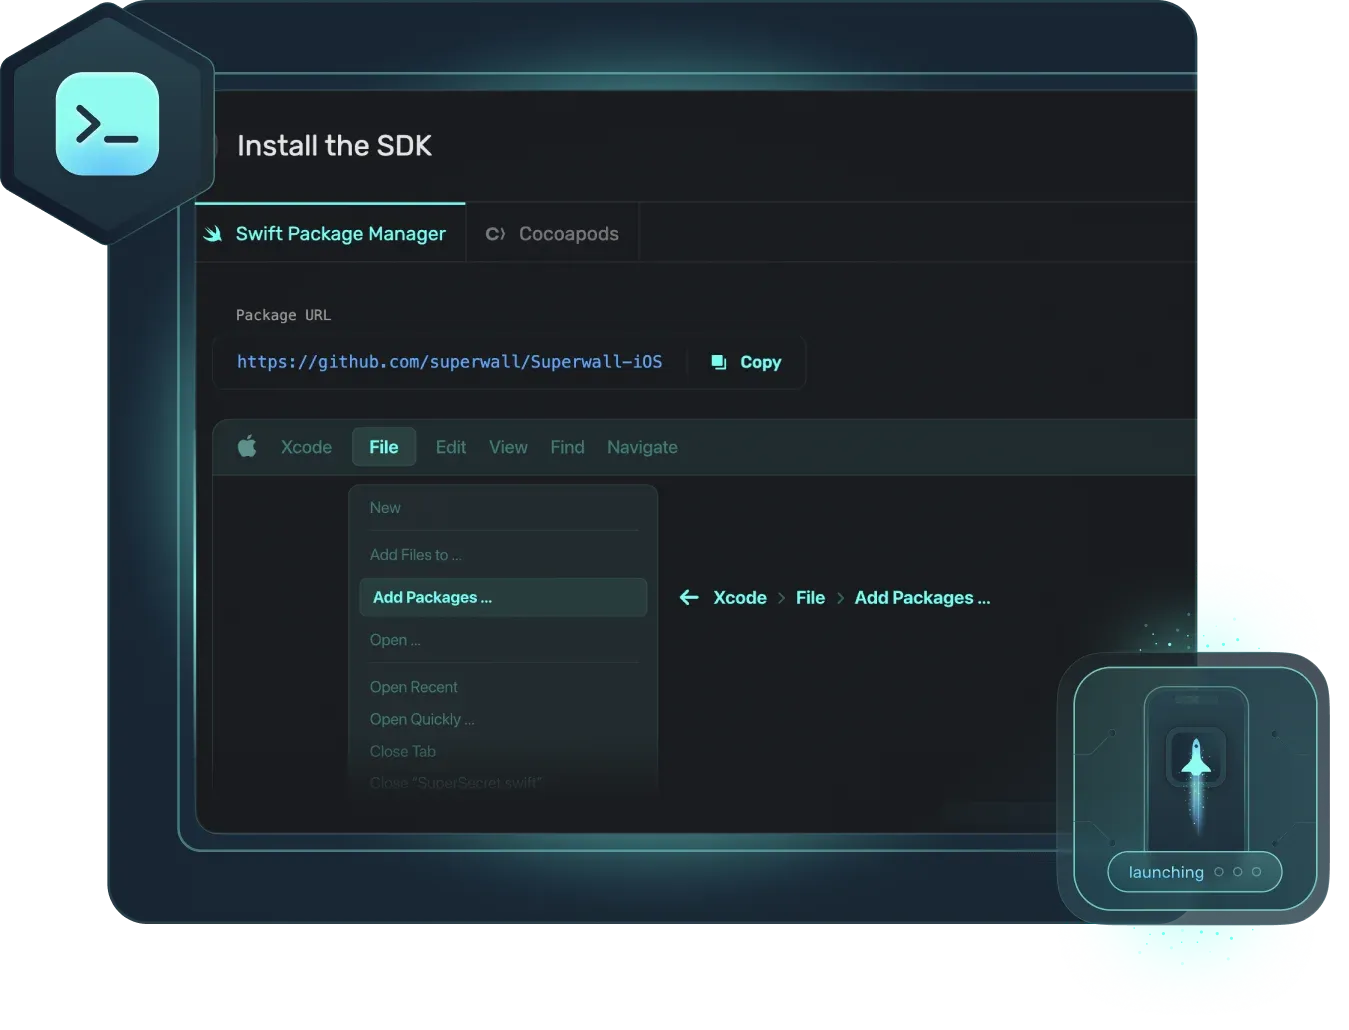Click the rocket launch icon
This screenshot has height=1030, width=1349.
point(1196,758)
